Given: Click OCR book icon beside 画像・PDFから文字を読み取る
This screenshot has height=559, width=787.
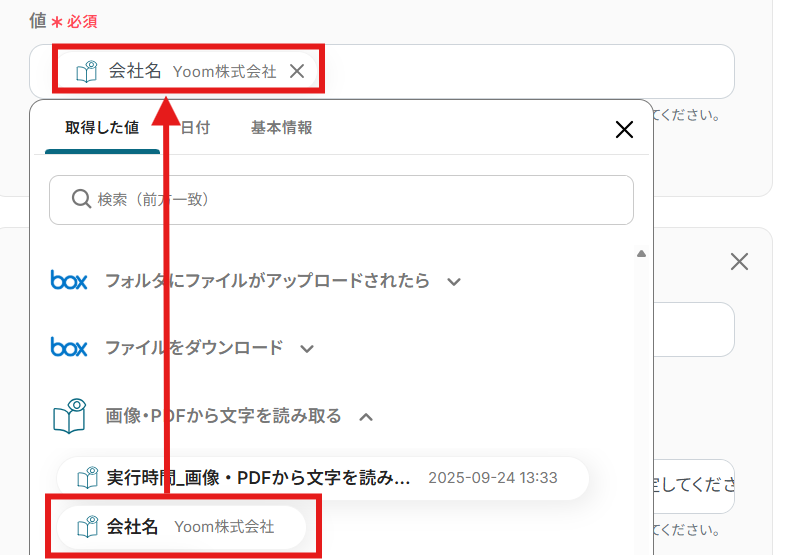Looking at the screenshot, I should pos(69,416).
